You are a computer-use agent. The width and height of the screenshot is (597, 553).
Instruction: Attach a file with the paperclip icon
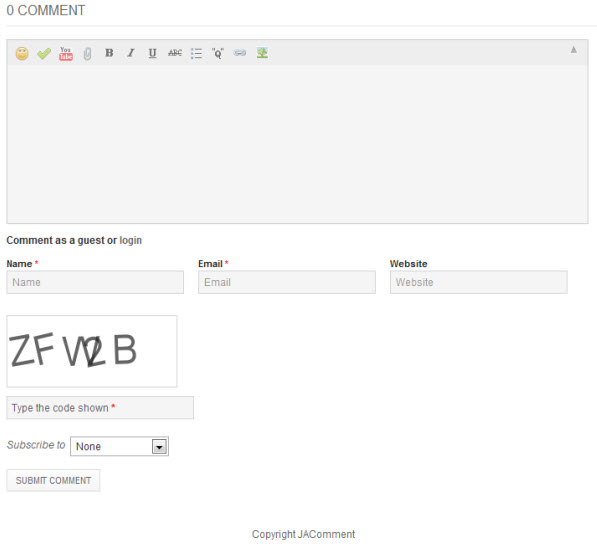(x=87, y=54)
